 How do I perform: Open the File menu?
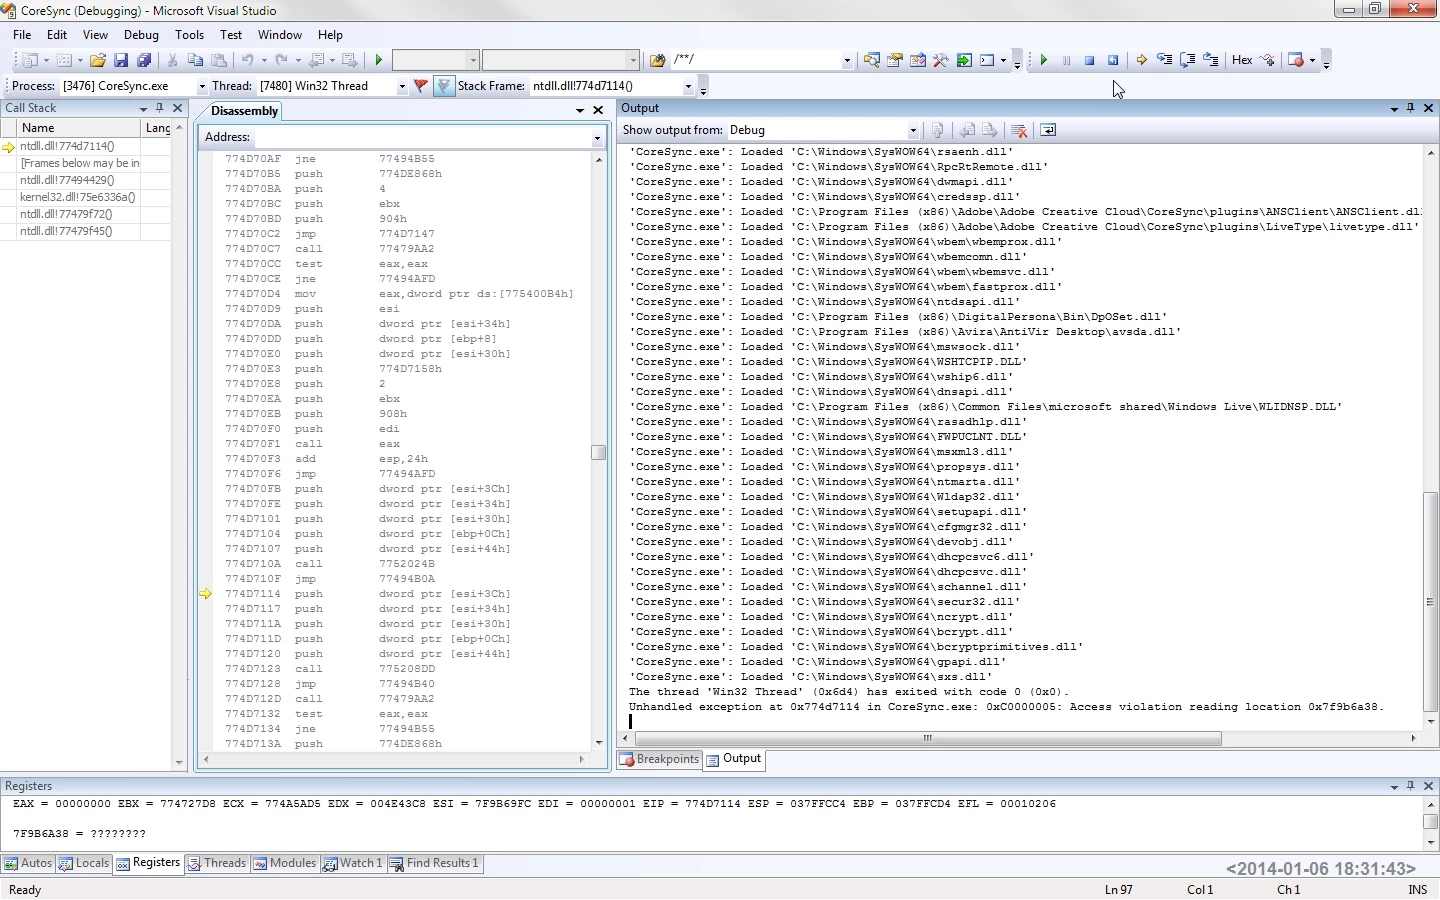coord(22,34)
